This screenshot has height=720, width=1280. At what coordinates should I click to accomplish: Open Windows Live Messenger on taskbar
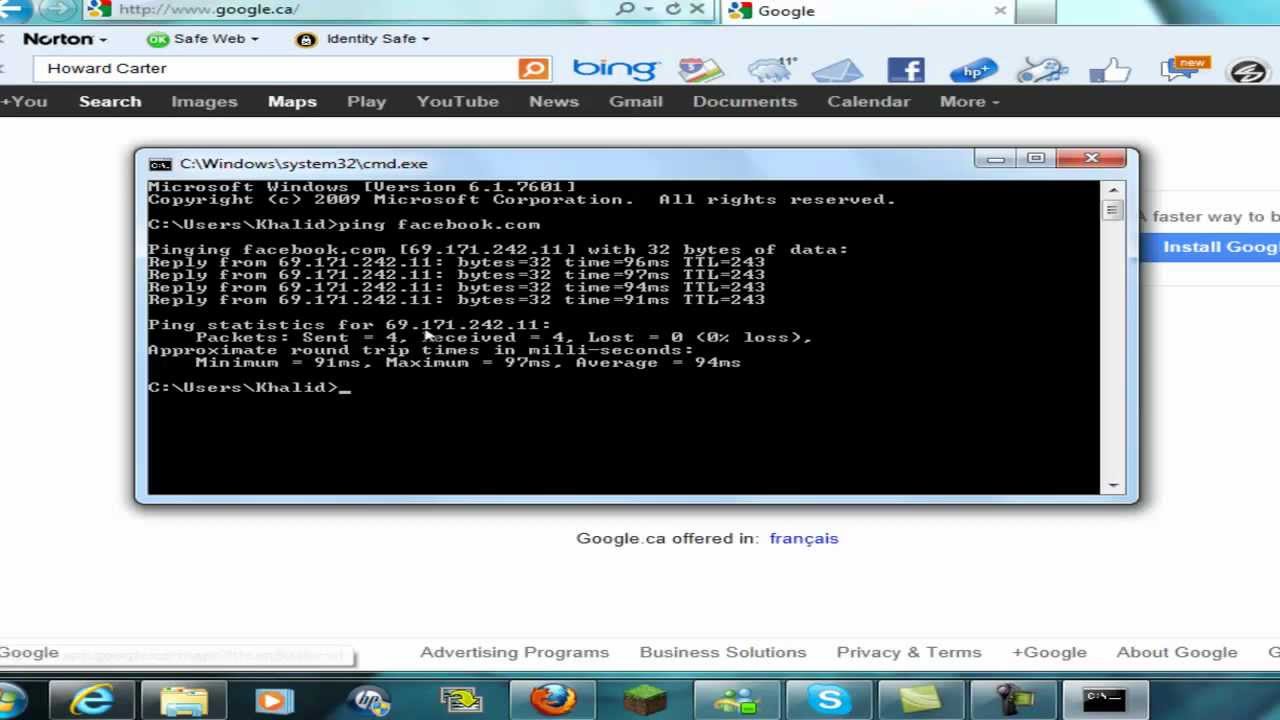tap(737, 699)
